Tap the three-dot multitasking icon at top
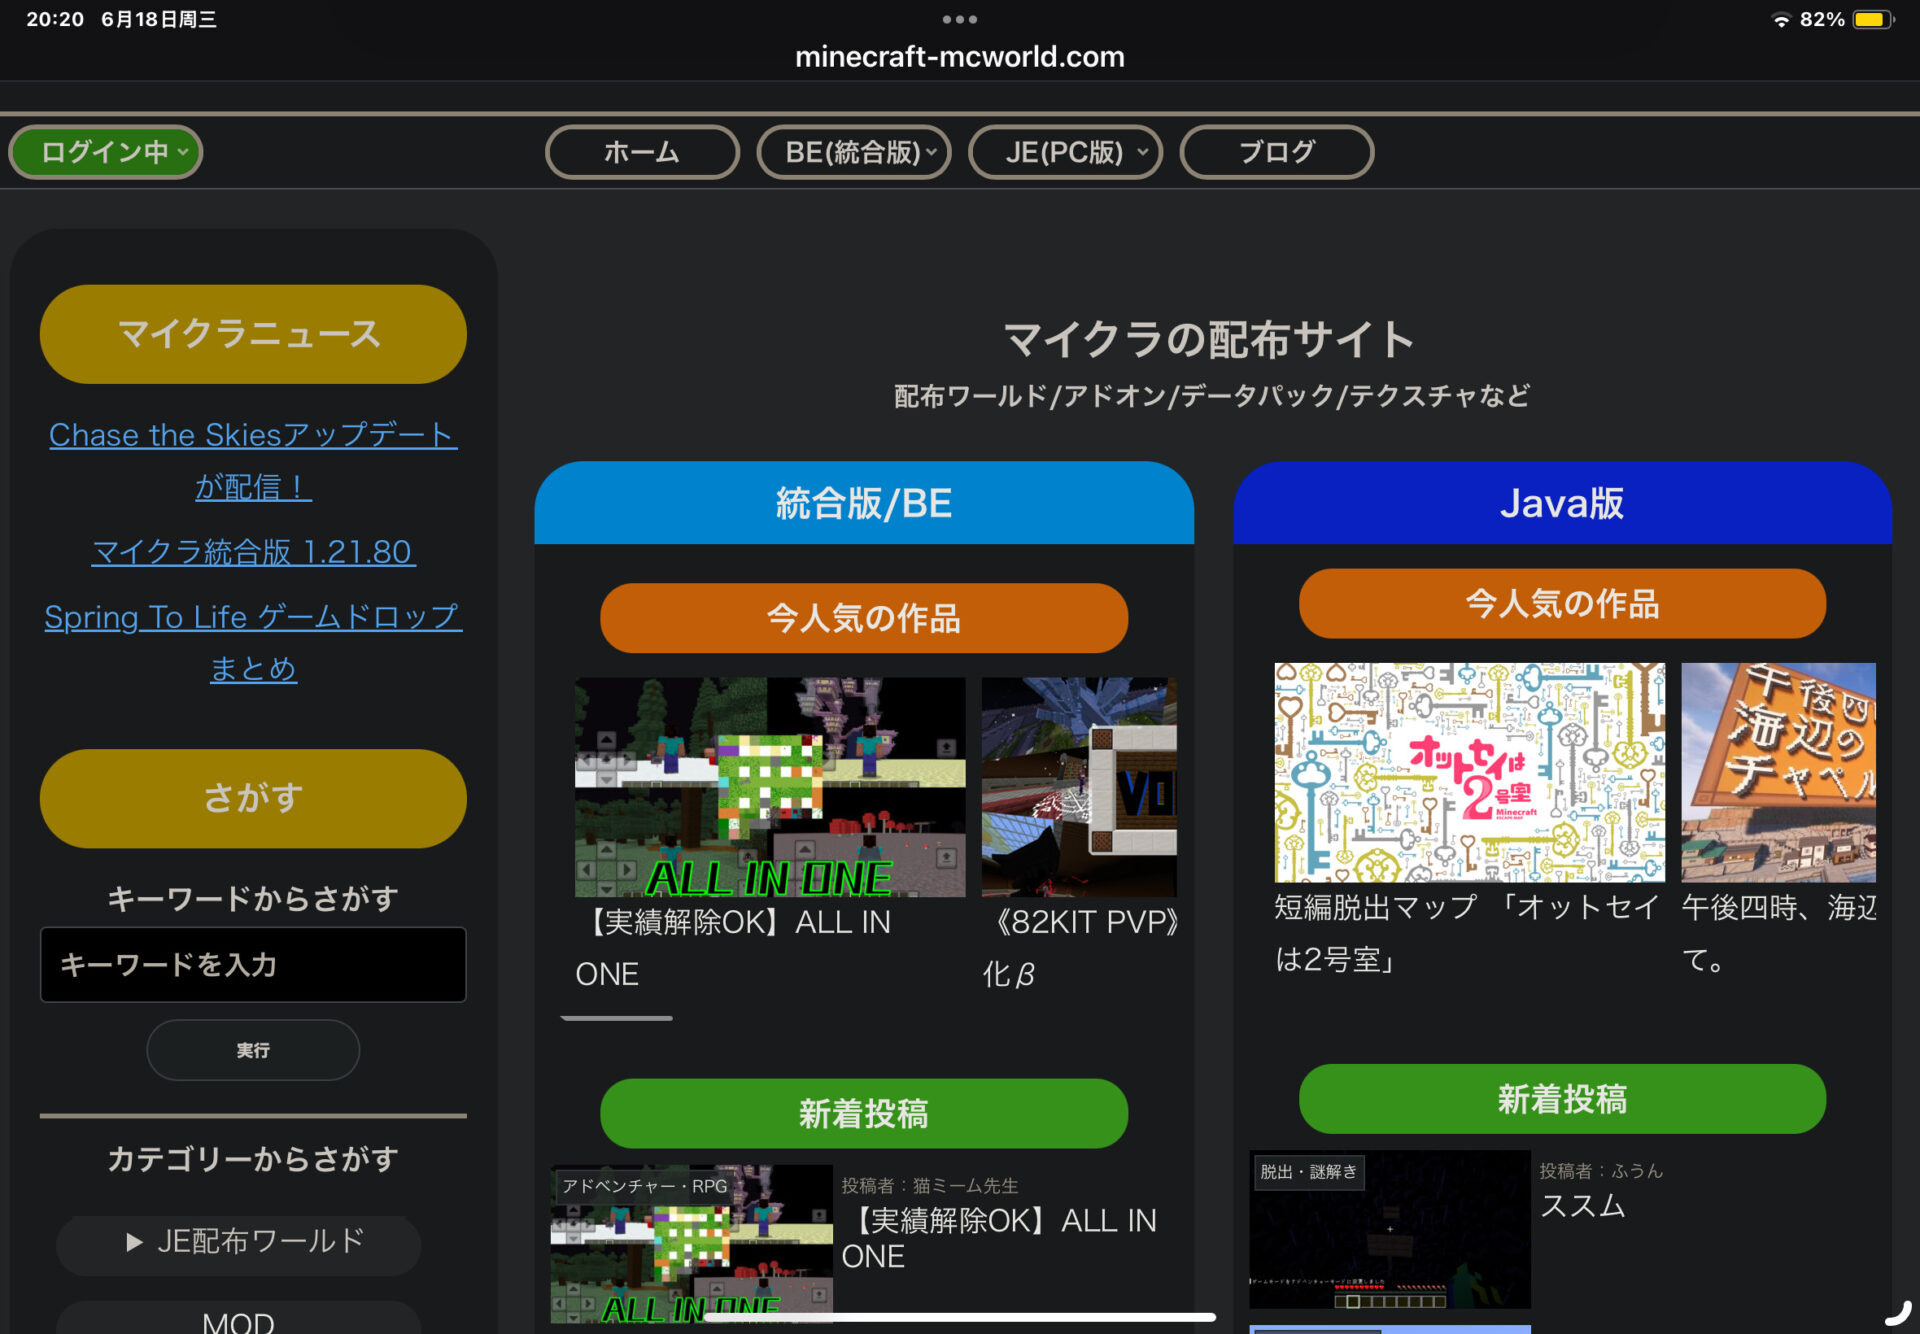1920x1334 pixels. [x=959, y=19]
